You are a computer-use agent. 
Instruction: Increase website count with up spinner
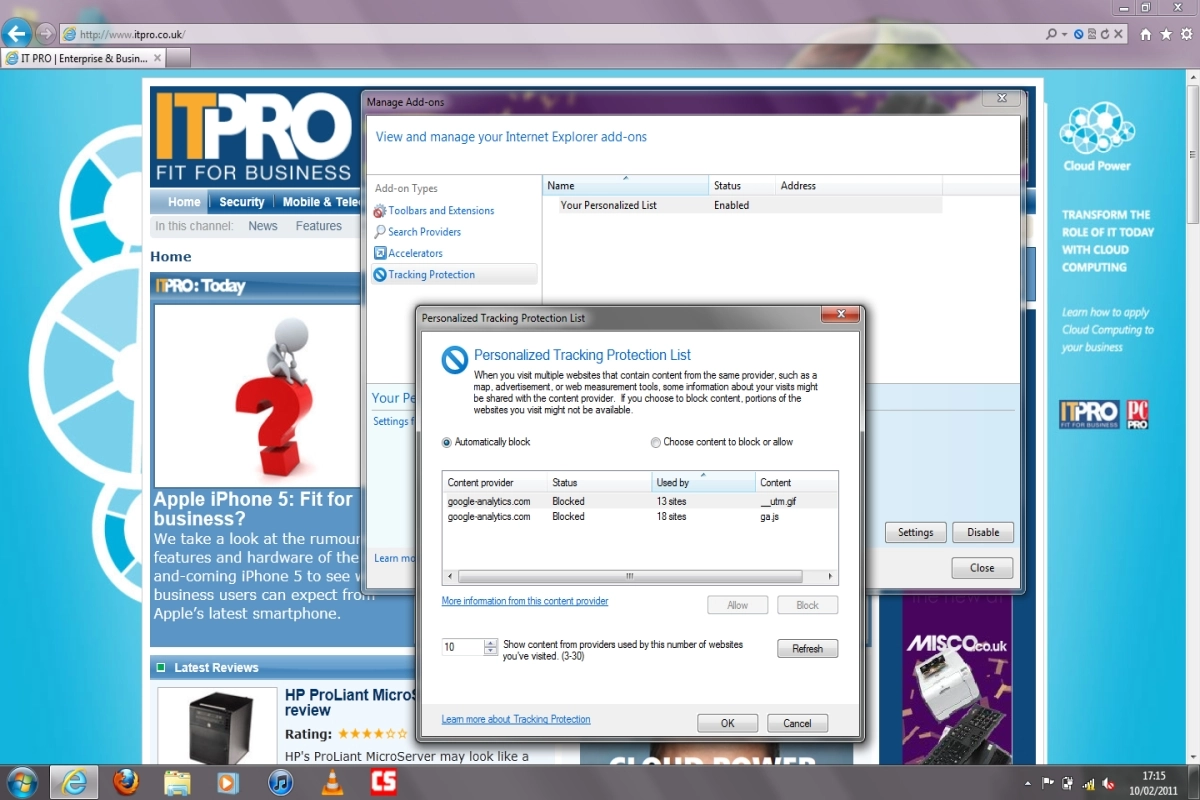coord(490,643)
